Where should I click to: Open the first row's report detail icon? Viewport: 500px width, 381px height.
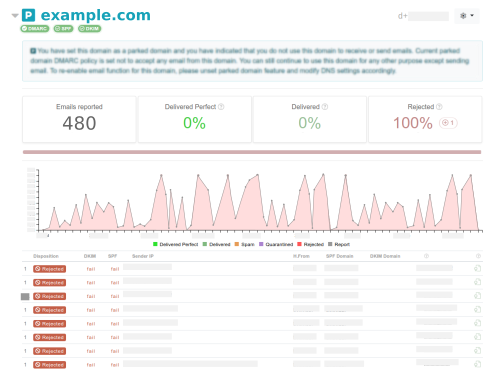[x=477, y=268]
